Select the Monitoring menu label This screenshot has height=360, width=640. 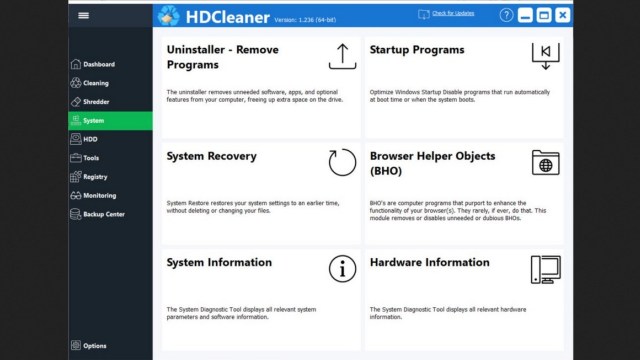100,196
